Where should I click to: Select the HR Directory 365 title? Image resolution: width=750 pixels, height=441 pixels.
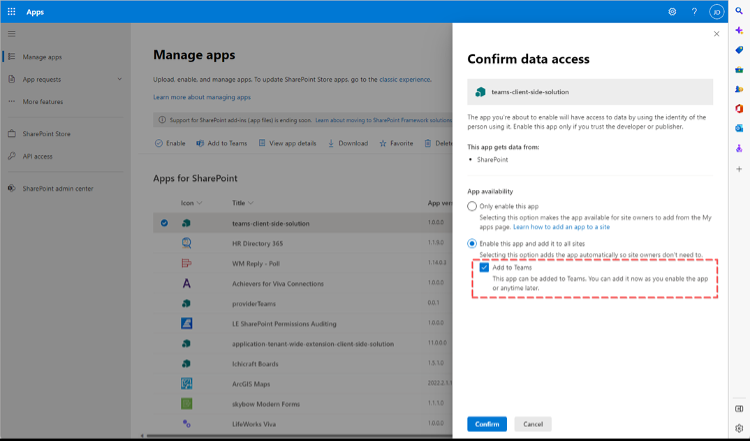(x=257, y=243)
